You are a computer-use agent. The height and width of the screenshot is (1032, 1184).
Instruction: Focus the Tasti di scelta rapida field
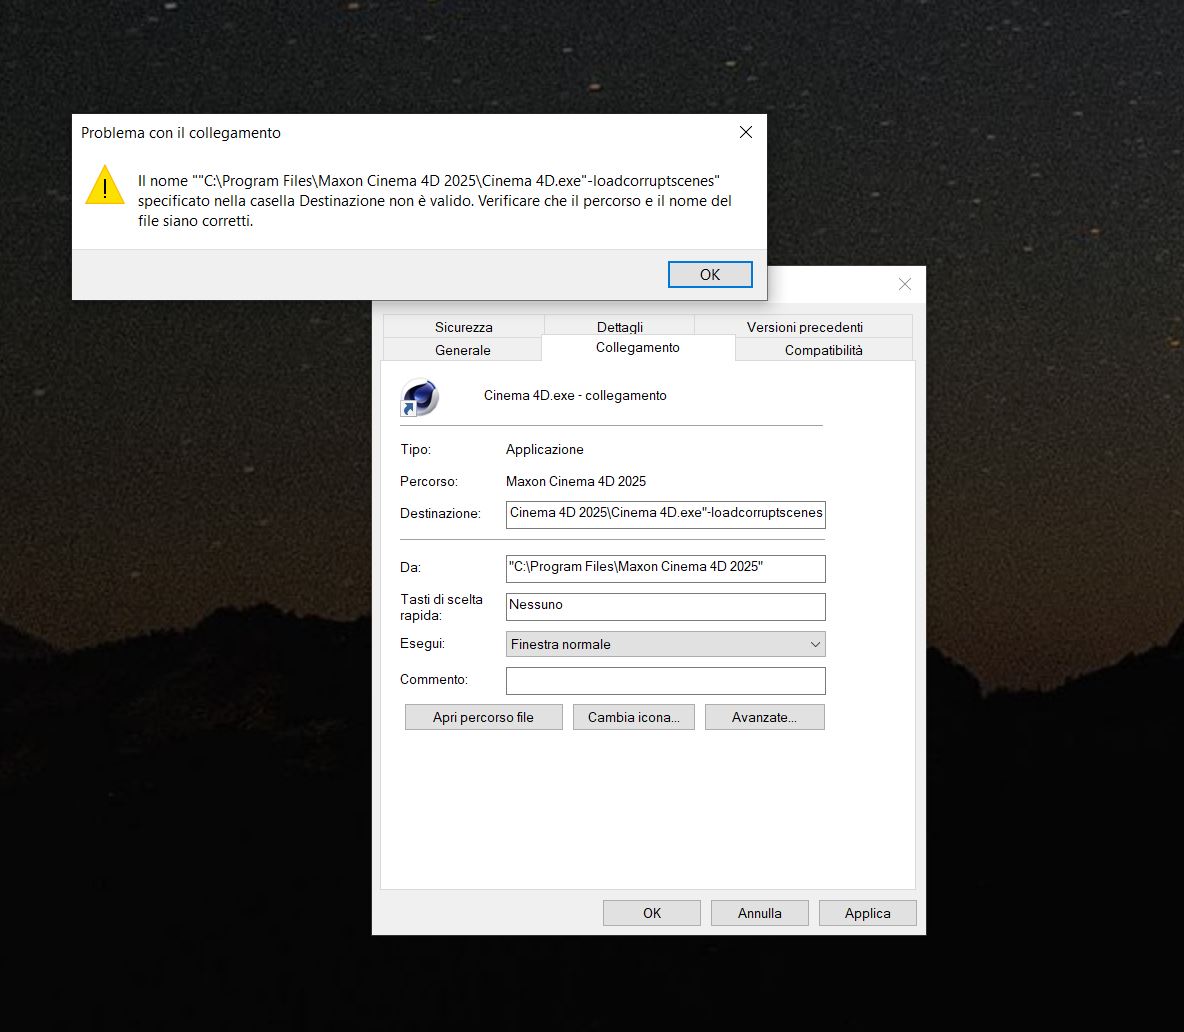pyautogui.click(x=665, y=606)
